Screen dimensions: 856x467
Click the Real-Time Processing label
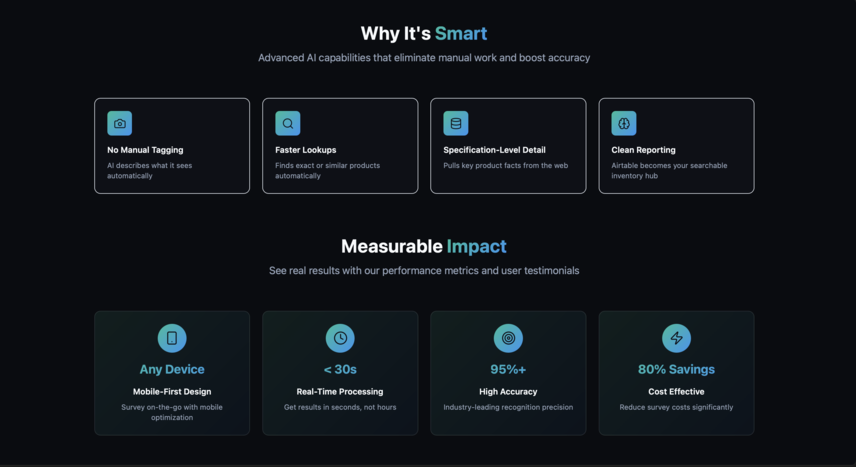340,392
